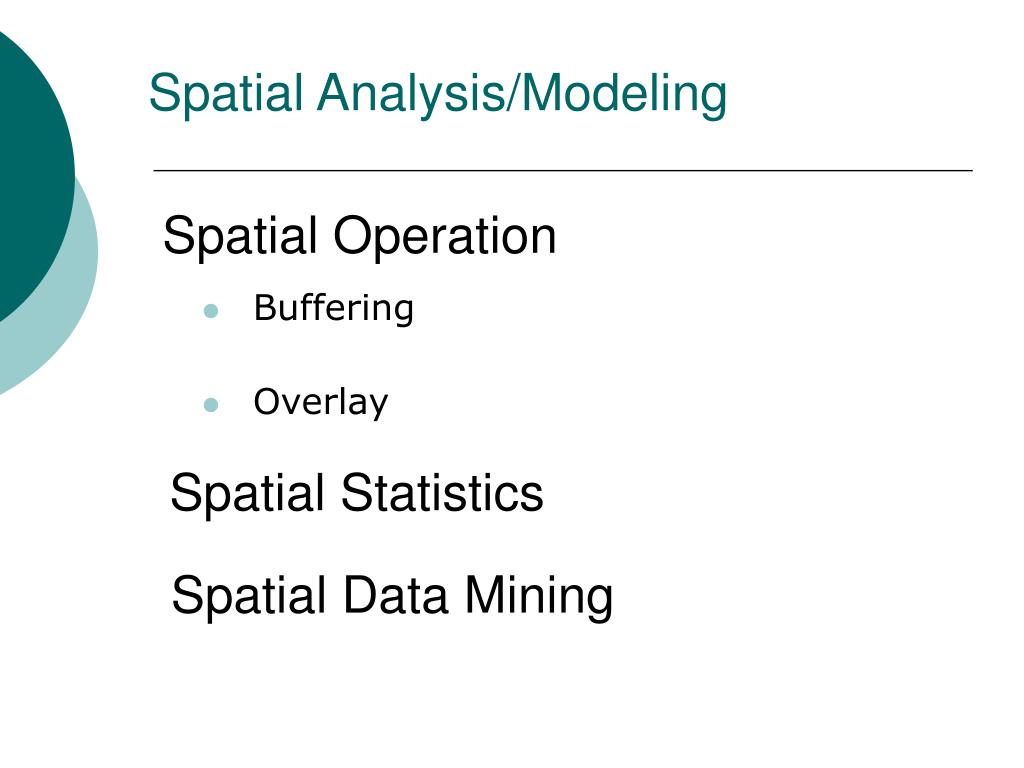Click the word "Statistics" on the slide
This screenshot has width=1024, height=768.
point(442,493)
